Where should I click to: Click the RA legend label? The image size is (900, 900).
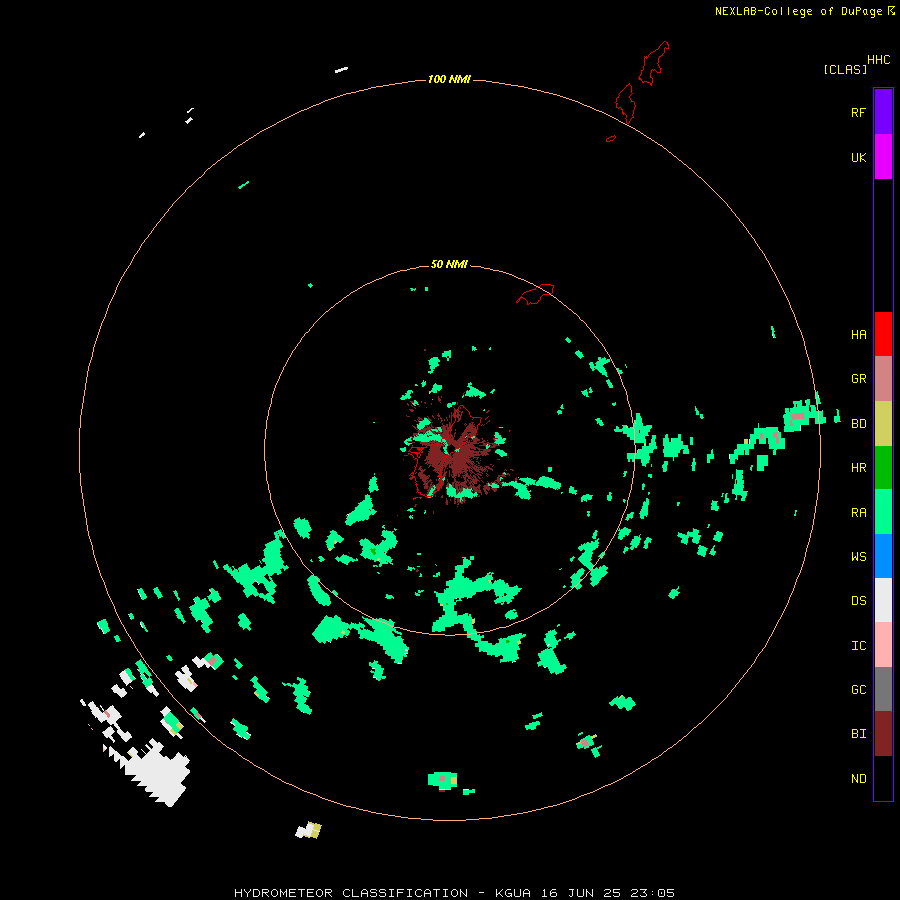click(858, 513)
